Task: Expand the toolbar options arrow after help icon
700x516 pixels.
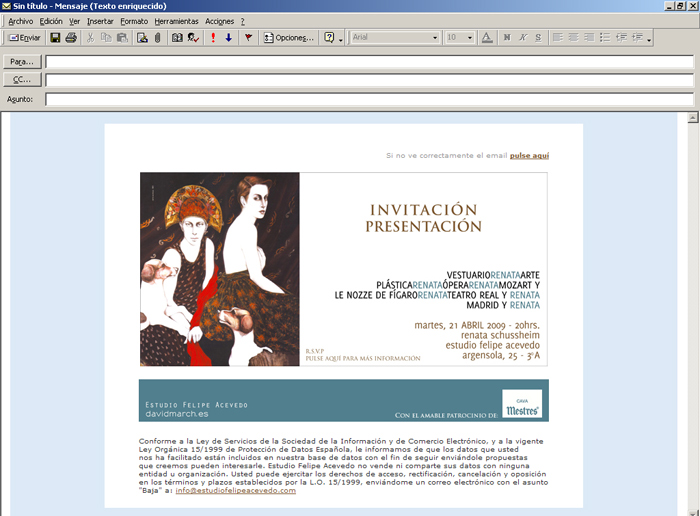Action: point(341,39)
